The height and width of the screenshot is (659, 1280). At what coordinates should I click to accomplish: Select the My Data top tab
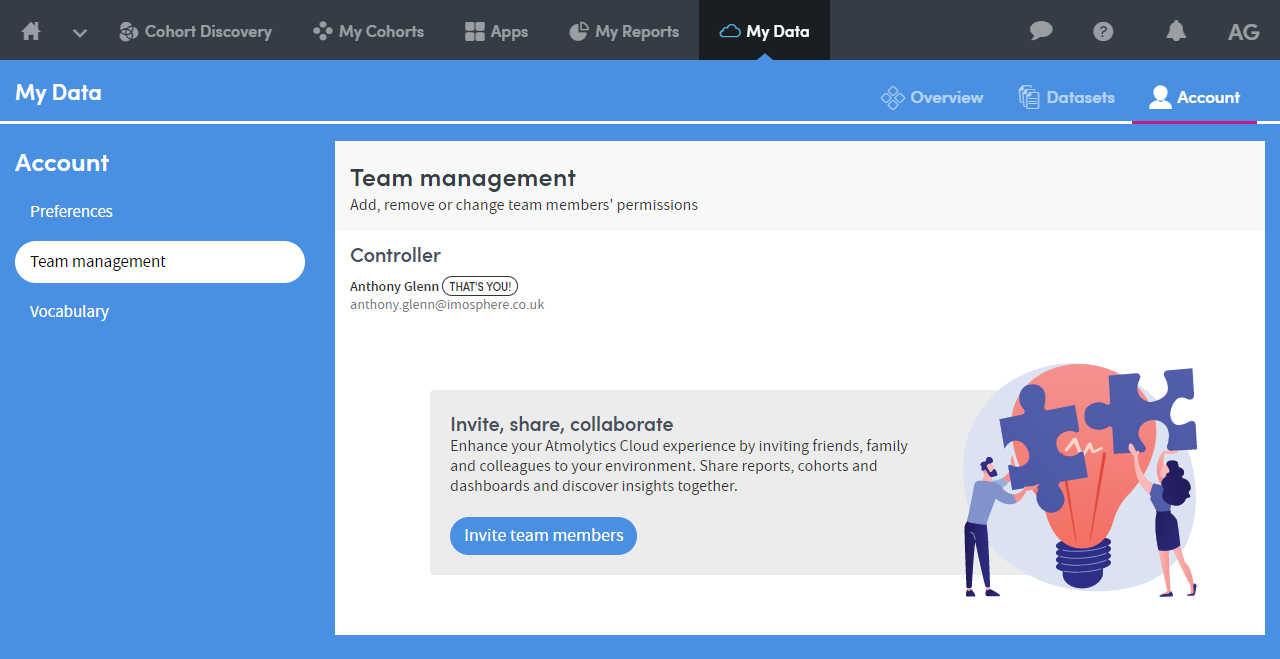click(764, 31)
